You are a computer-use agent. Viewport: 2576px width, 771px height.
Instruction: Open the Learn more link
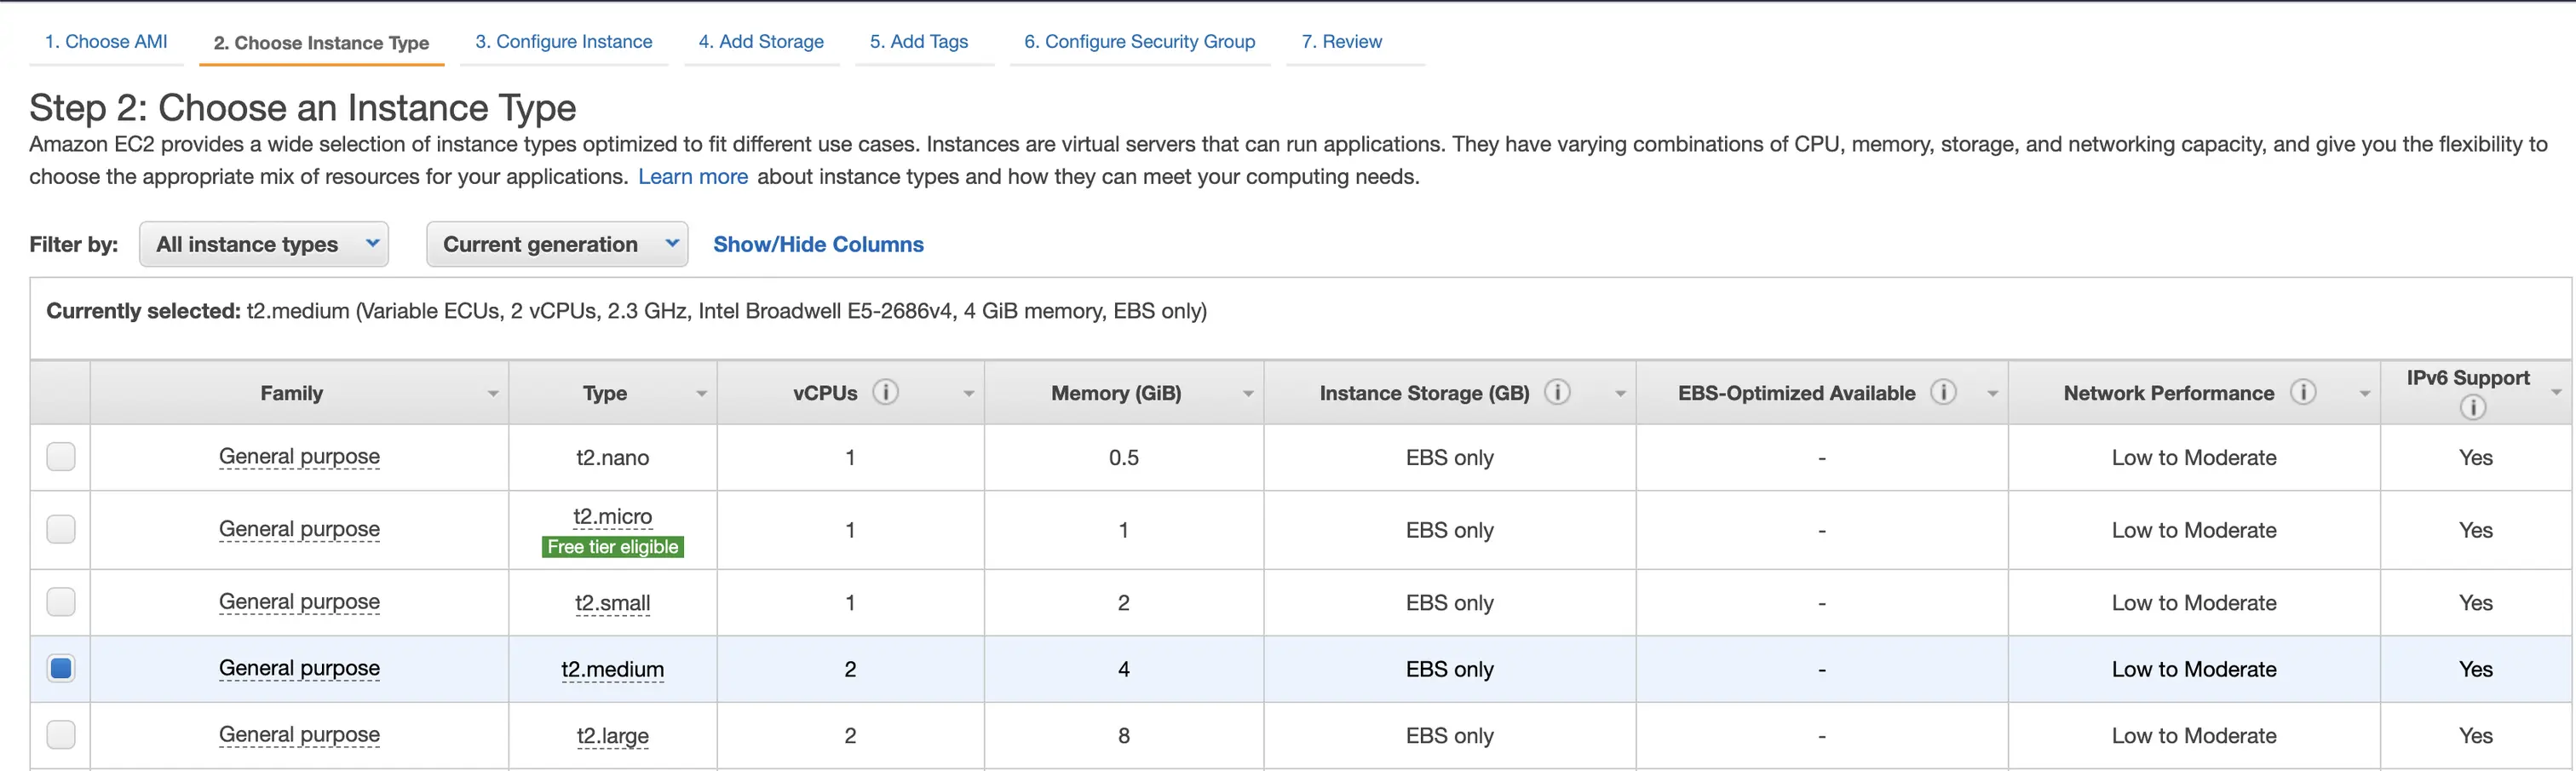[x=693, y=177]
